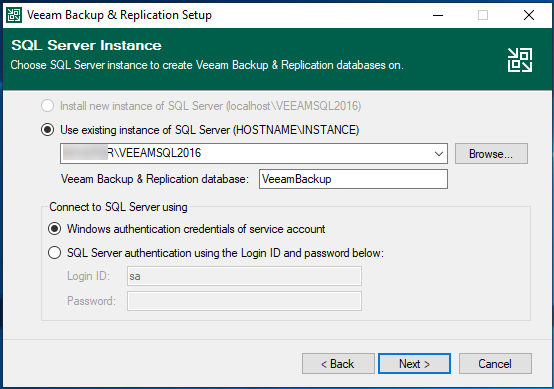Close the Veeam setup window
Viewport: 554px width, 389px height.
coord(529,15)
